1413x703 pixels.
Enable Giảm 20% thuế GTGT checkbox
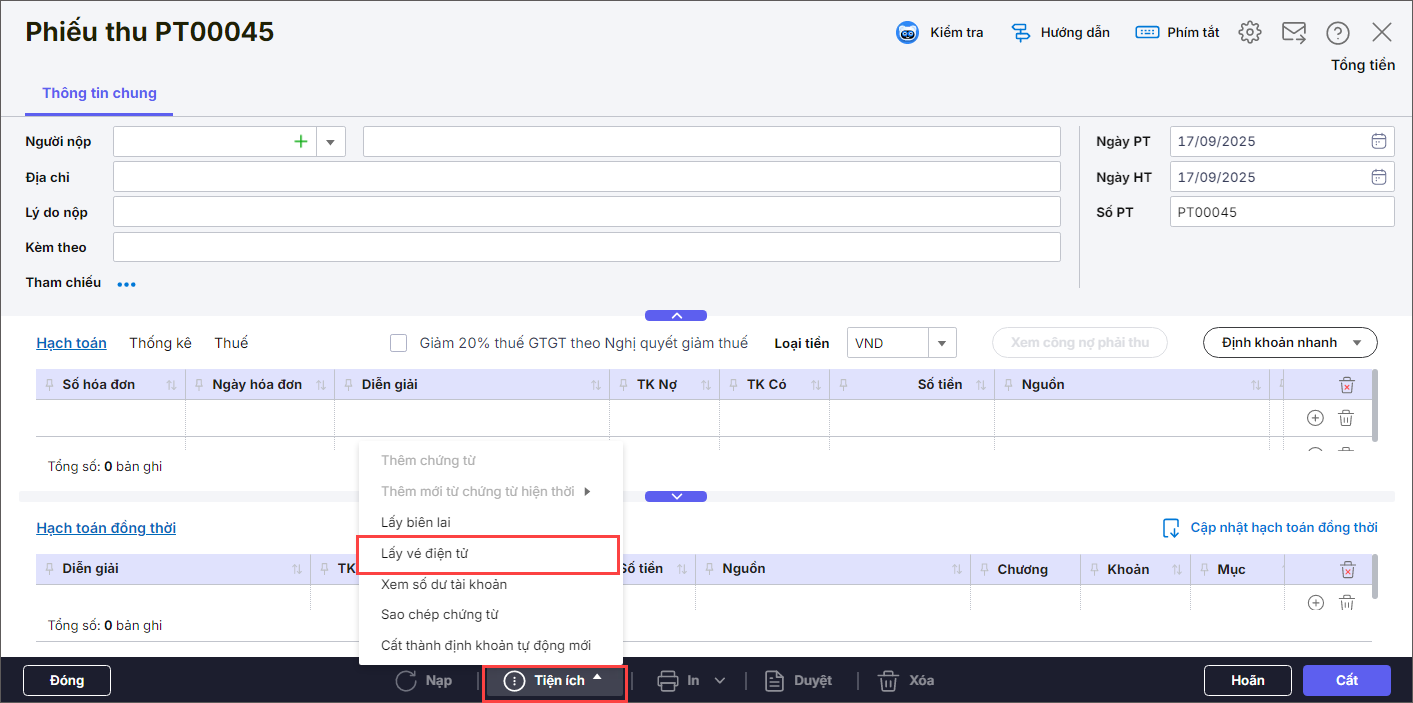399,343
